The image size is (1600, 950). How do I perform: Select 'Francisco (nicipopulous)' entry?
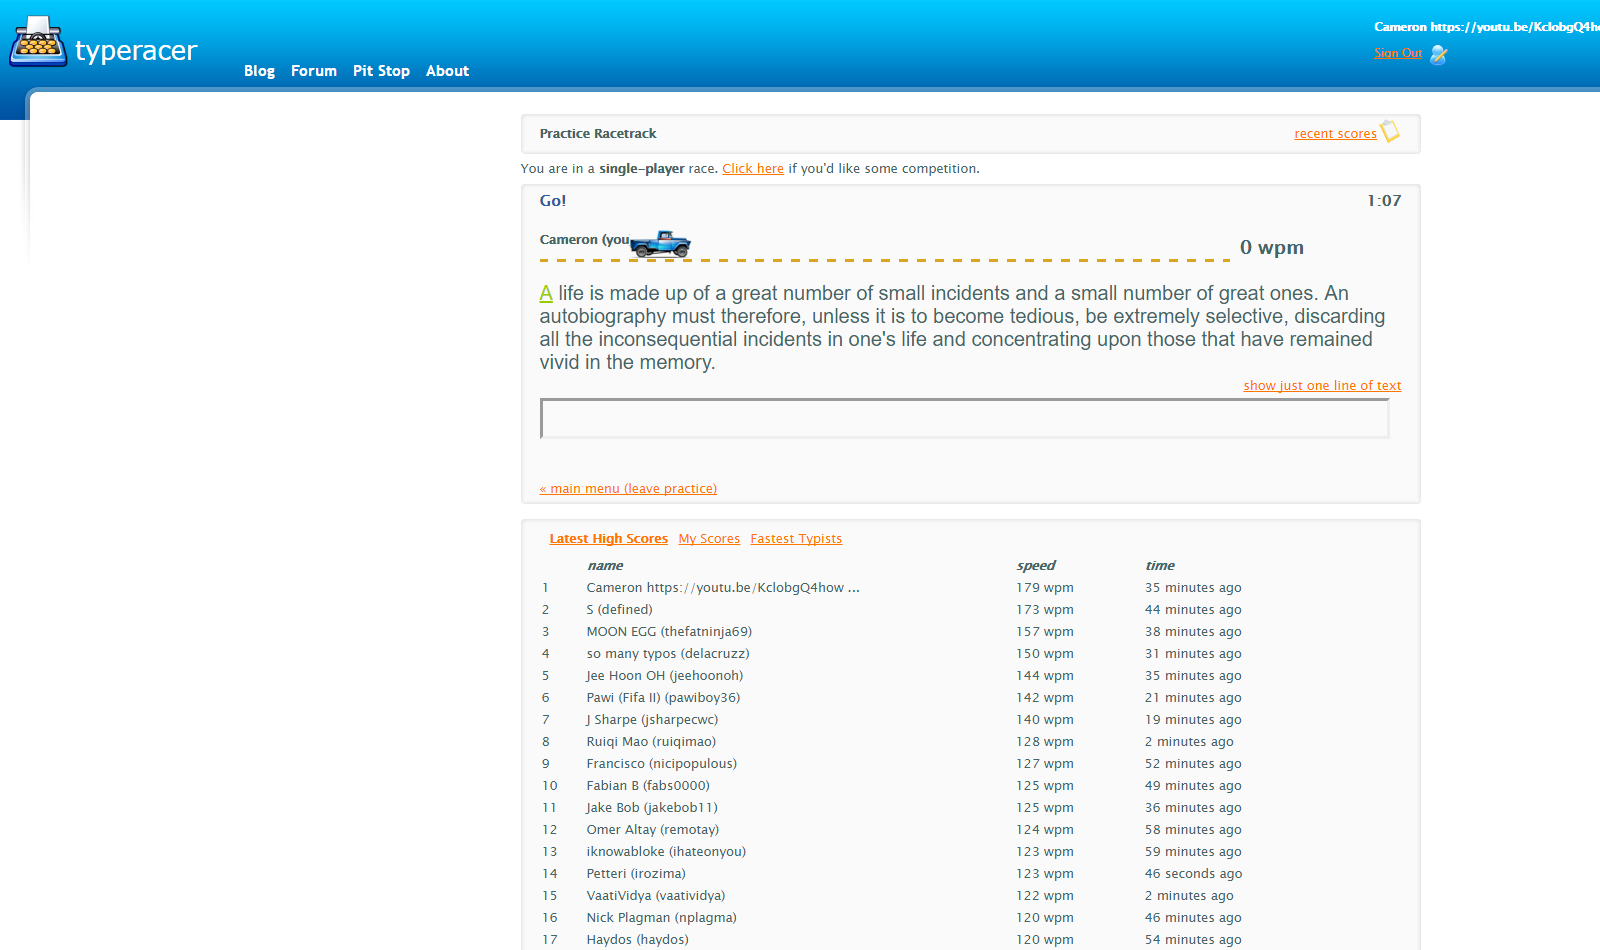(x=661, y=764)
